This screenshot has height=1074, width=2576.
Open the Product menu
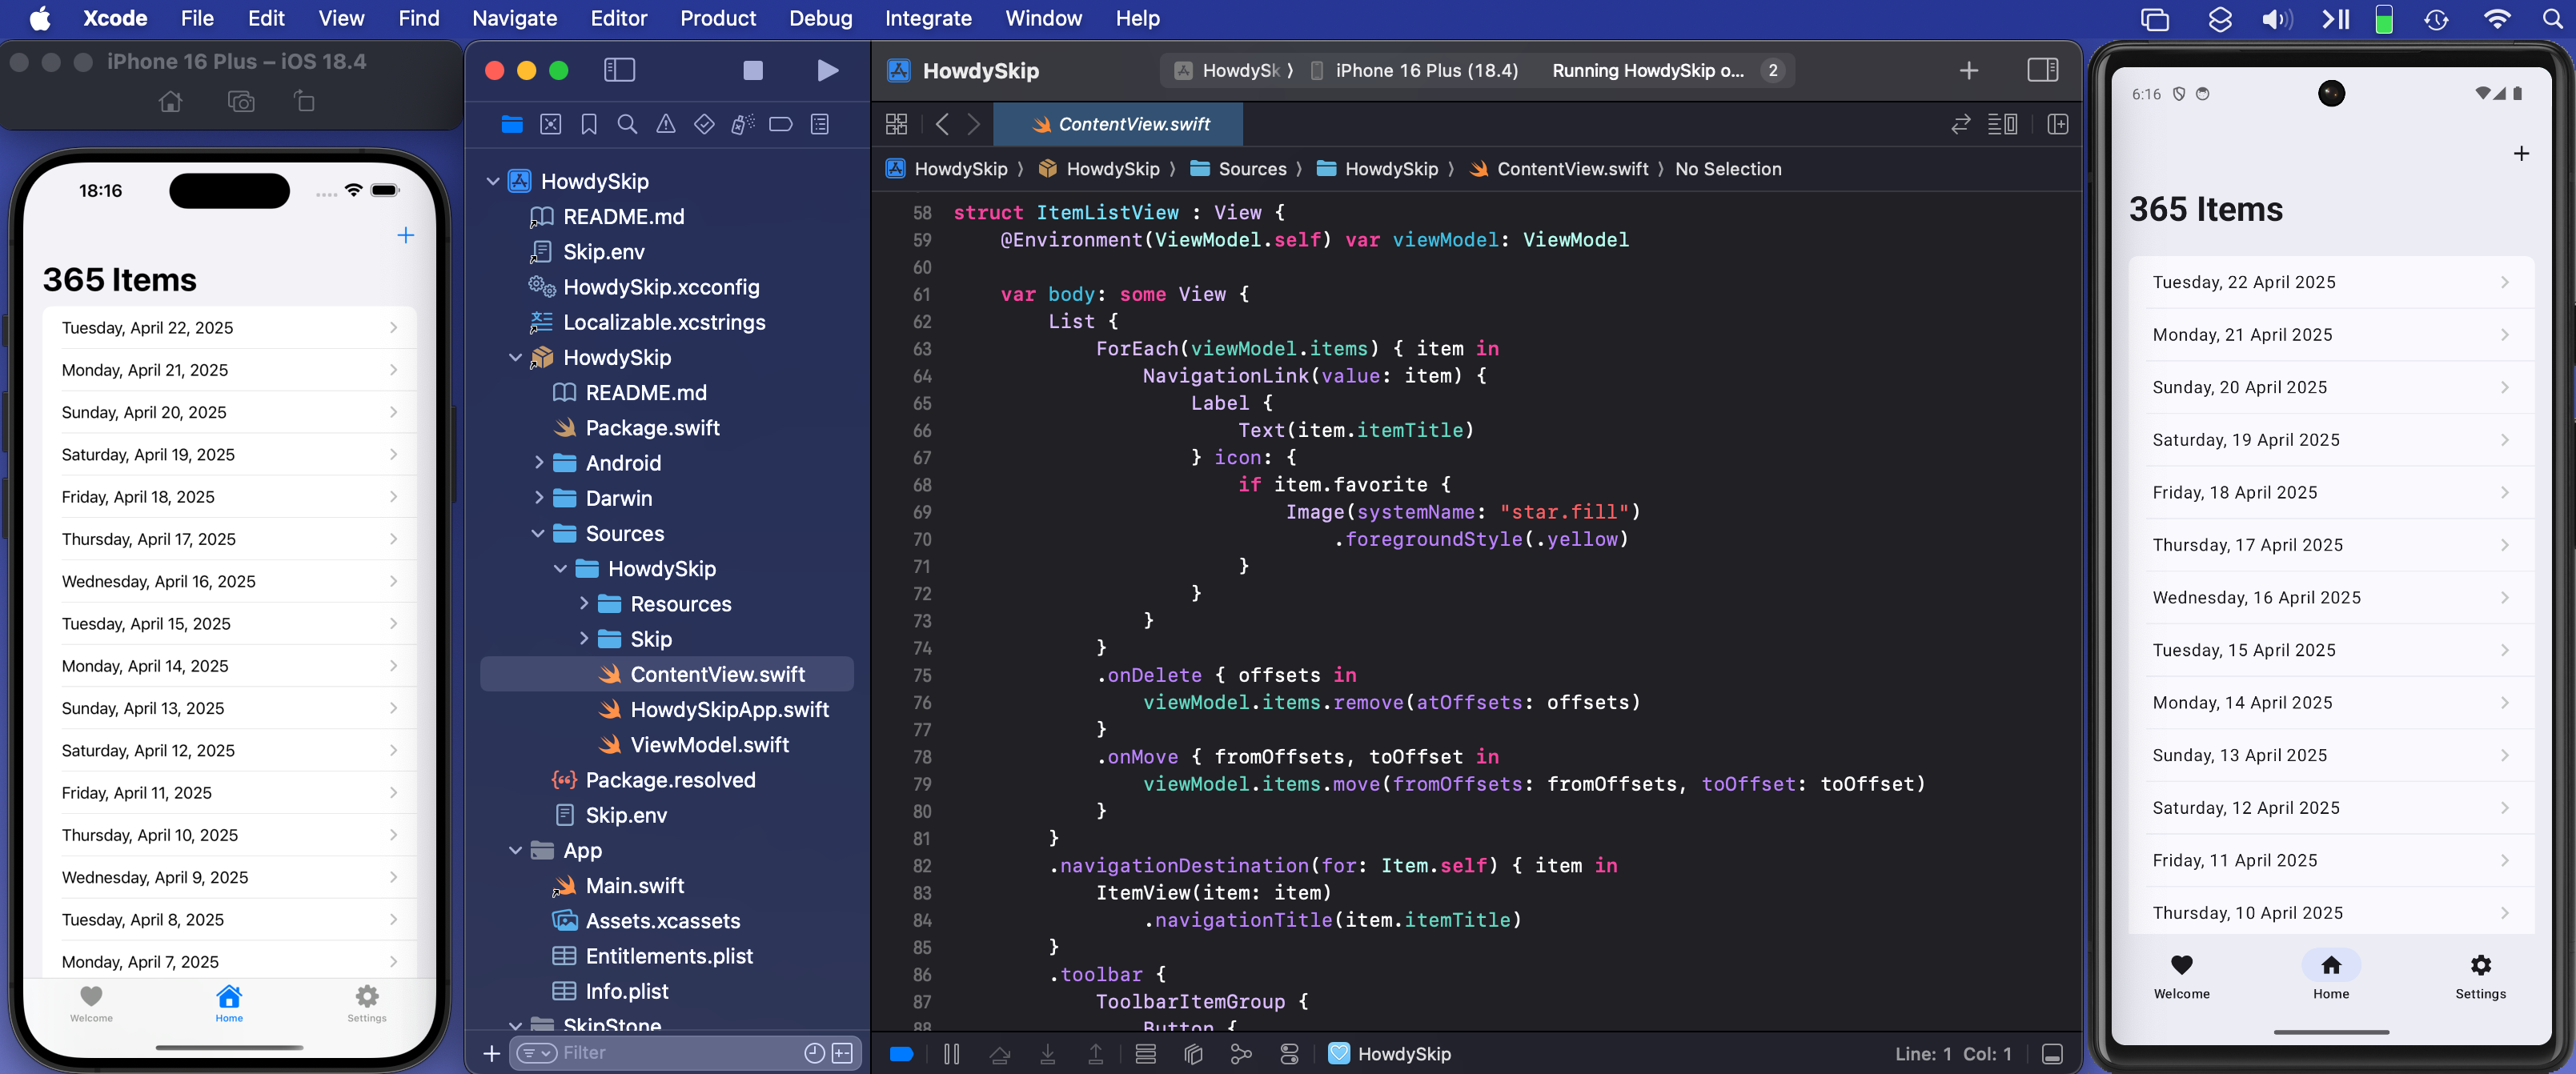click(x=718, y=18)
